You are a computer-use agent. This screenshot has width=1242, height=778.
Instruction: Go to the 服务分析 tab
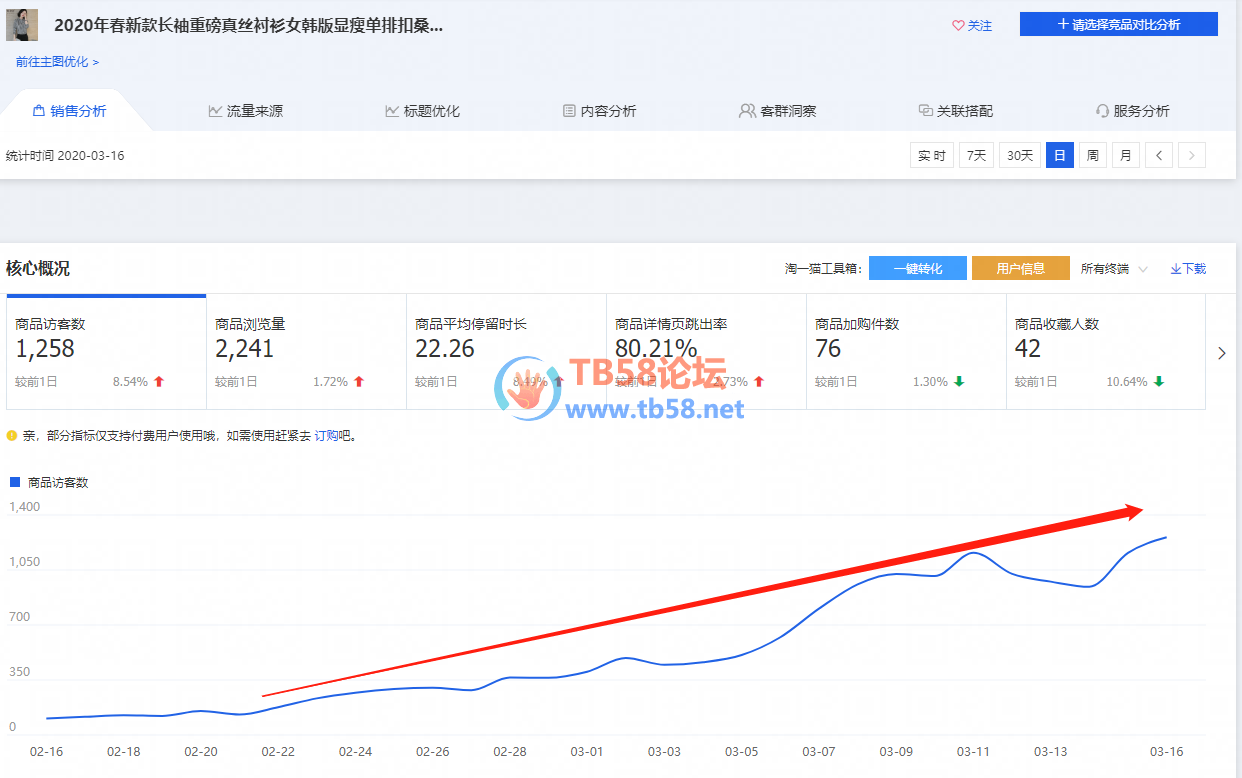tap(1132, 111)
